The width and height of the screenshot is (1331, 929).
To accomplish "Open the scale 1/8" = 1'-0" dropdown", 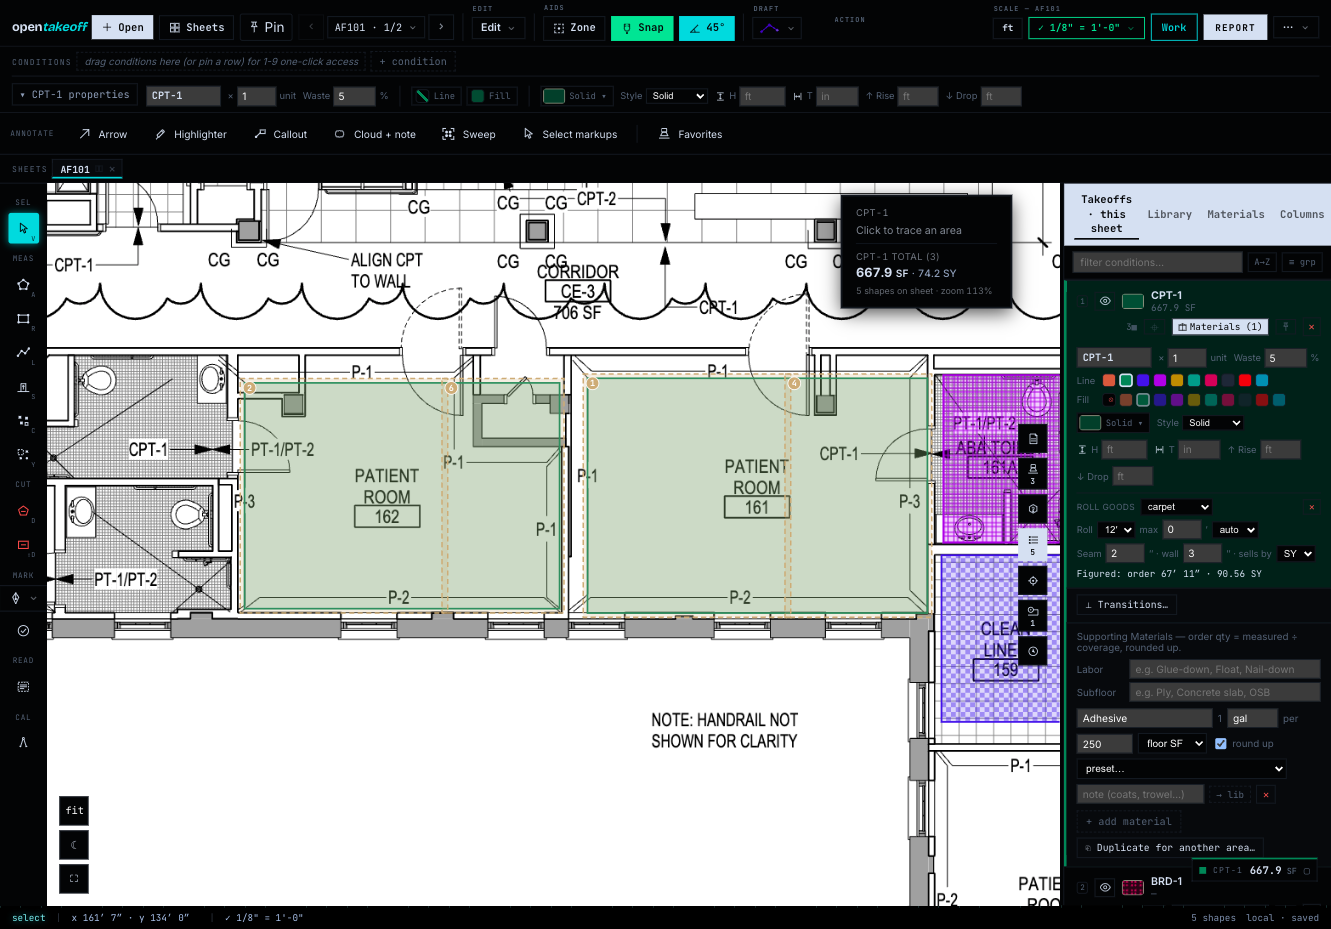I will pos(1086,28).
